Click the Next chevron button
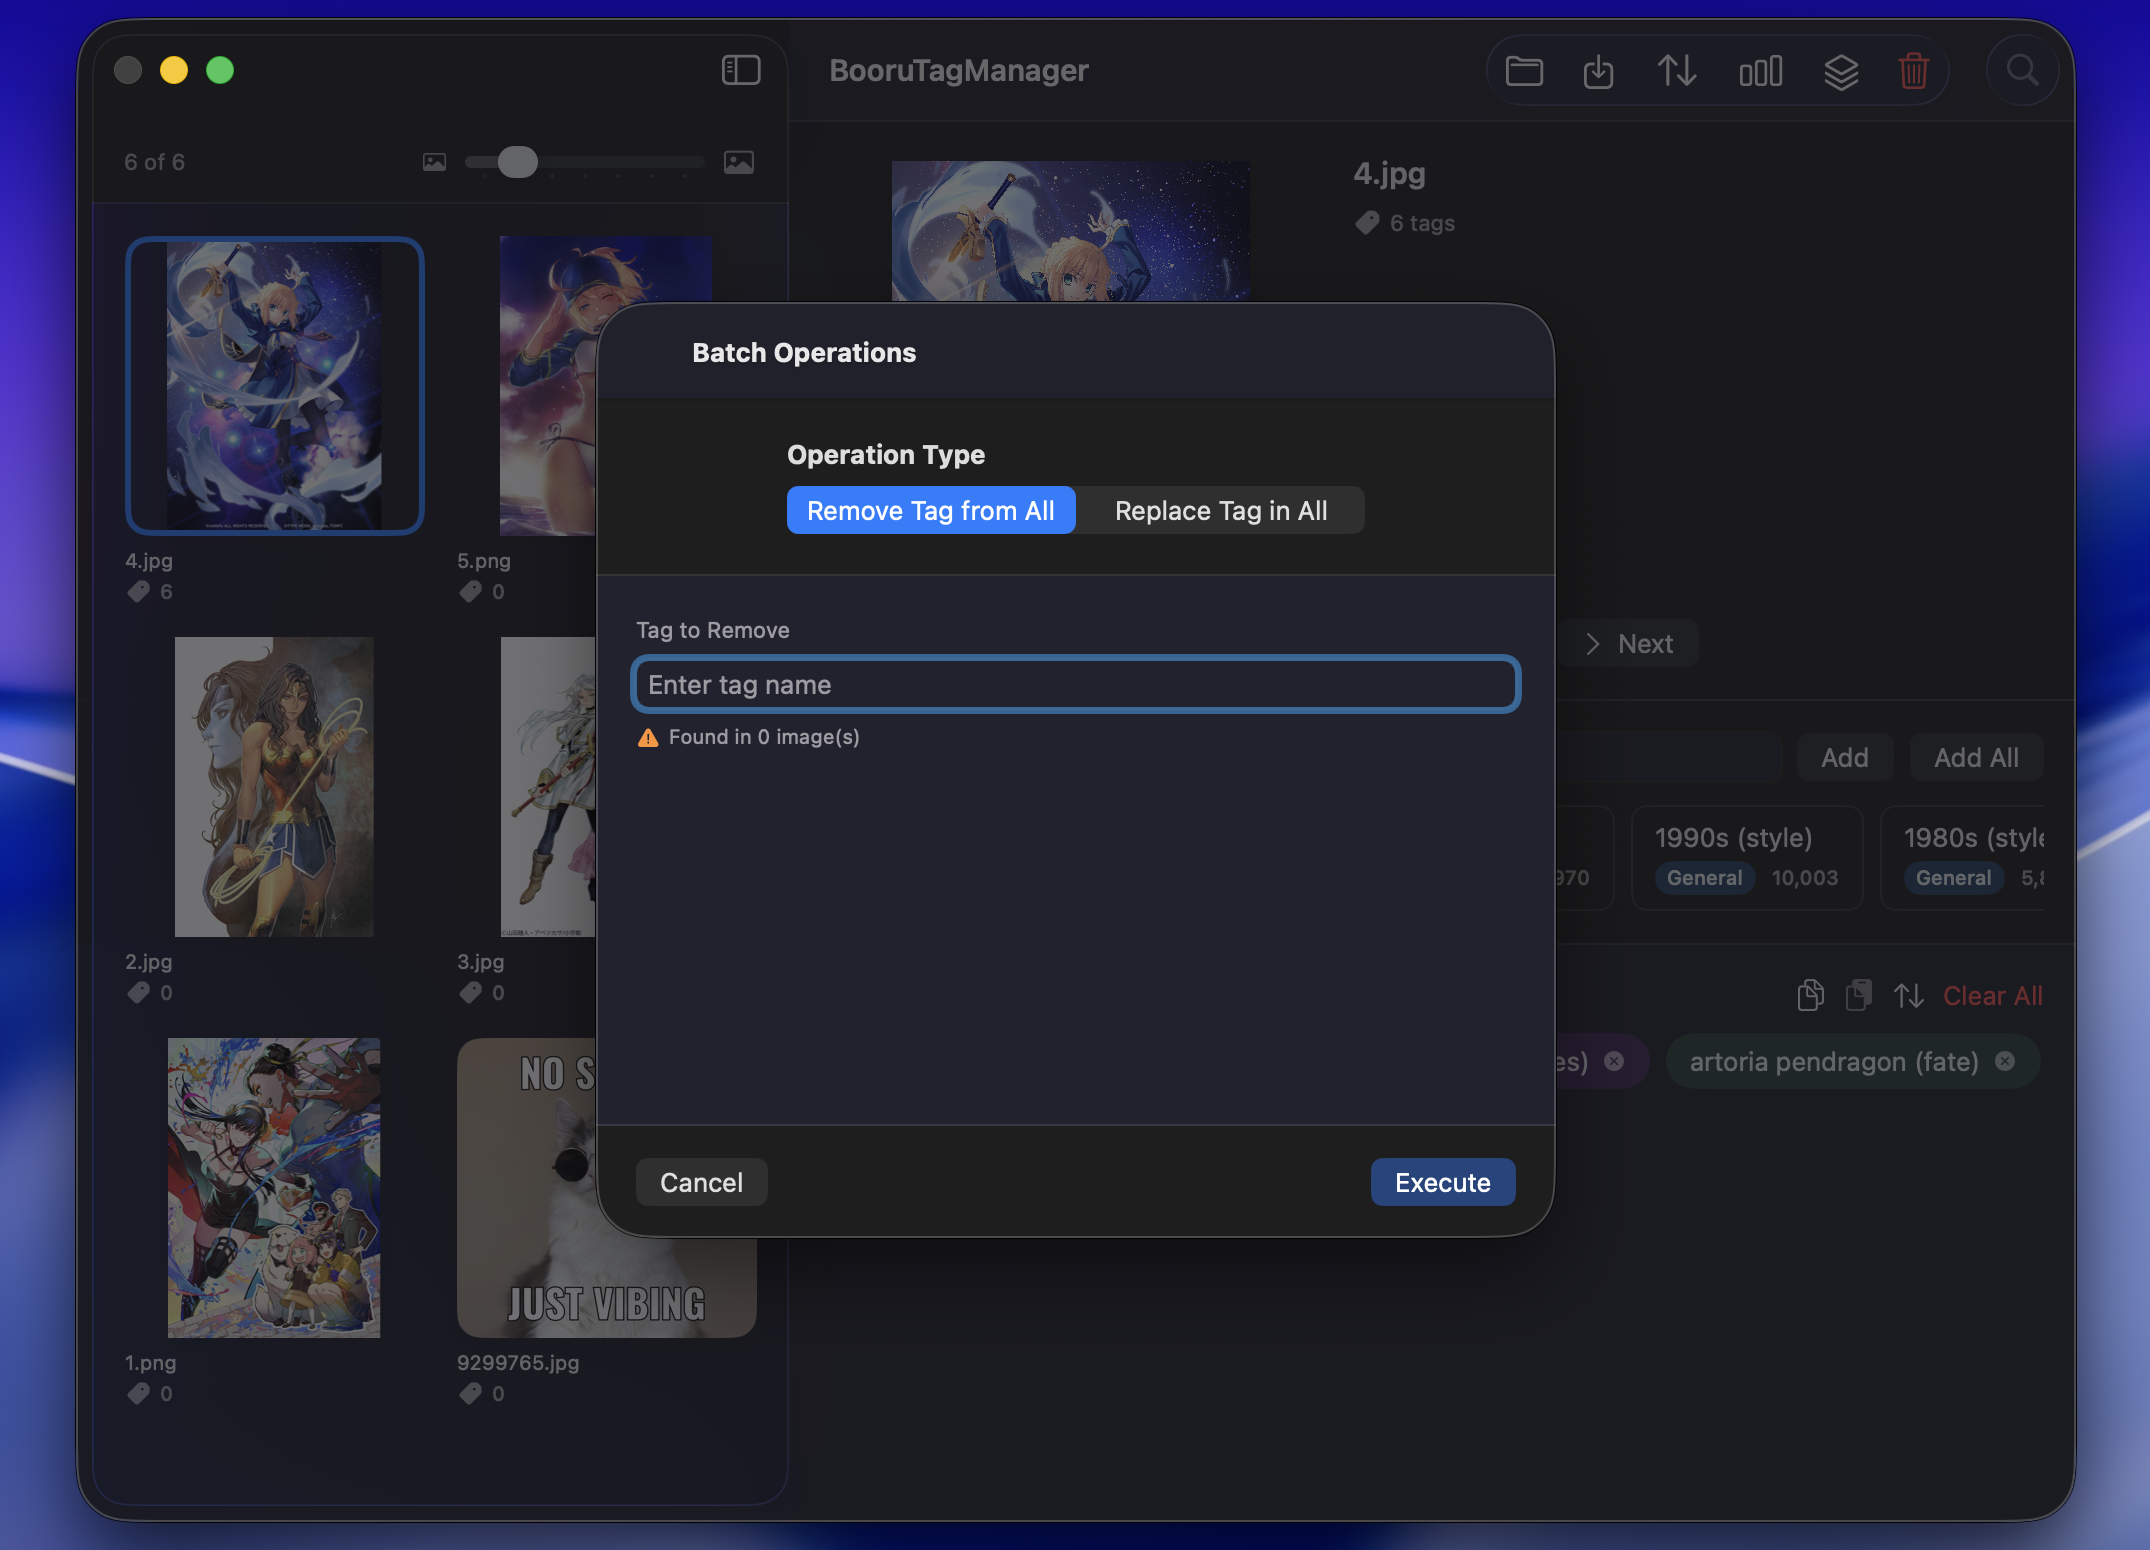Screen dimensions: 2150x1550 1629,643
